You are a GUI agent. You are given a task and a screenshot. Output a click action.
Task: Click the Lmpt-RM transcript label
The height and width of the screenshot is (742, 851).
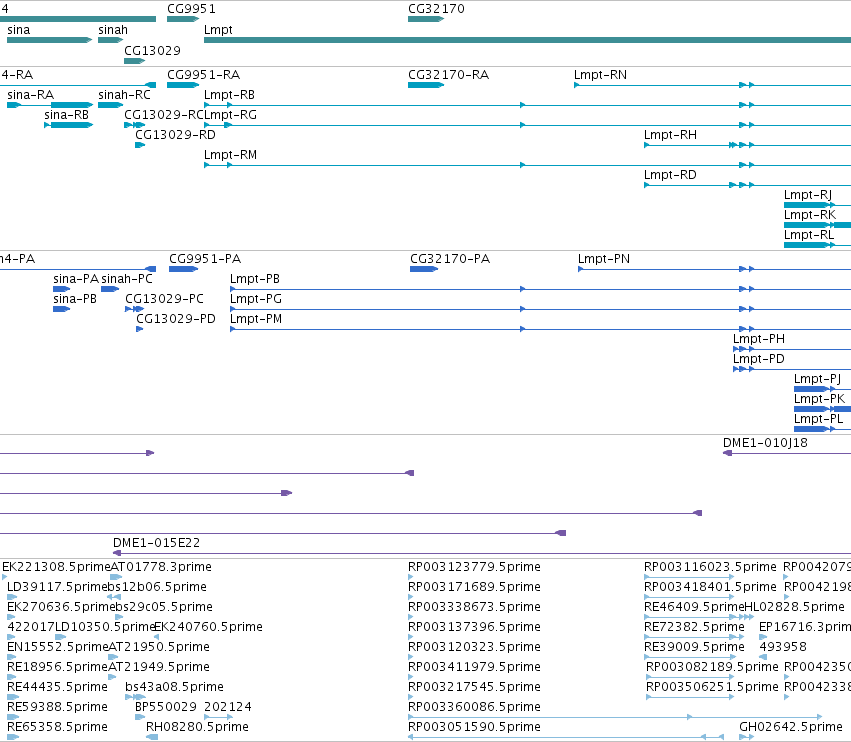230,155
